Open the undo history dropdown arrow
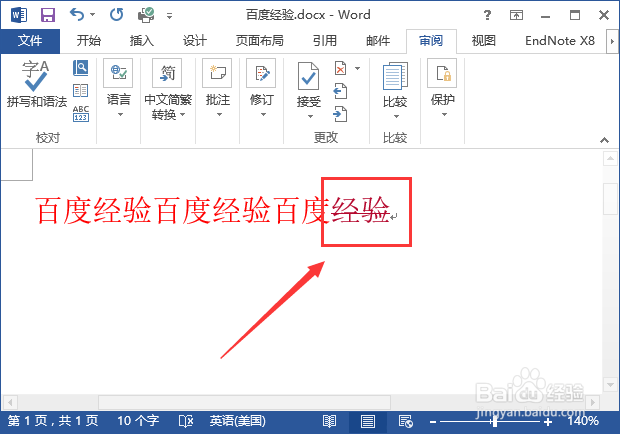Image resolution: width=620 pixels, height=434 pixels. tap(93, 15)
